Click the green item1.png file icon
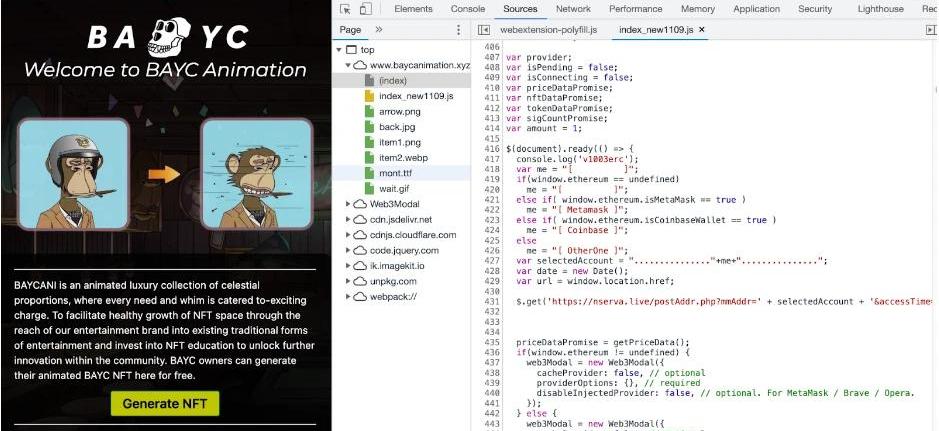 coord(369,142)
